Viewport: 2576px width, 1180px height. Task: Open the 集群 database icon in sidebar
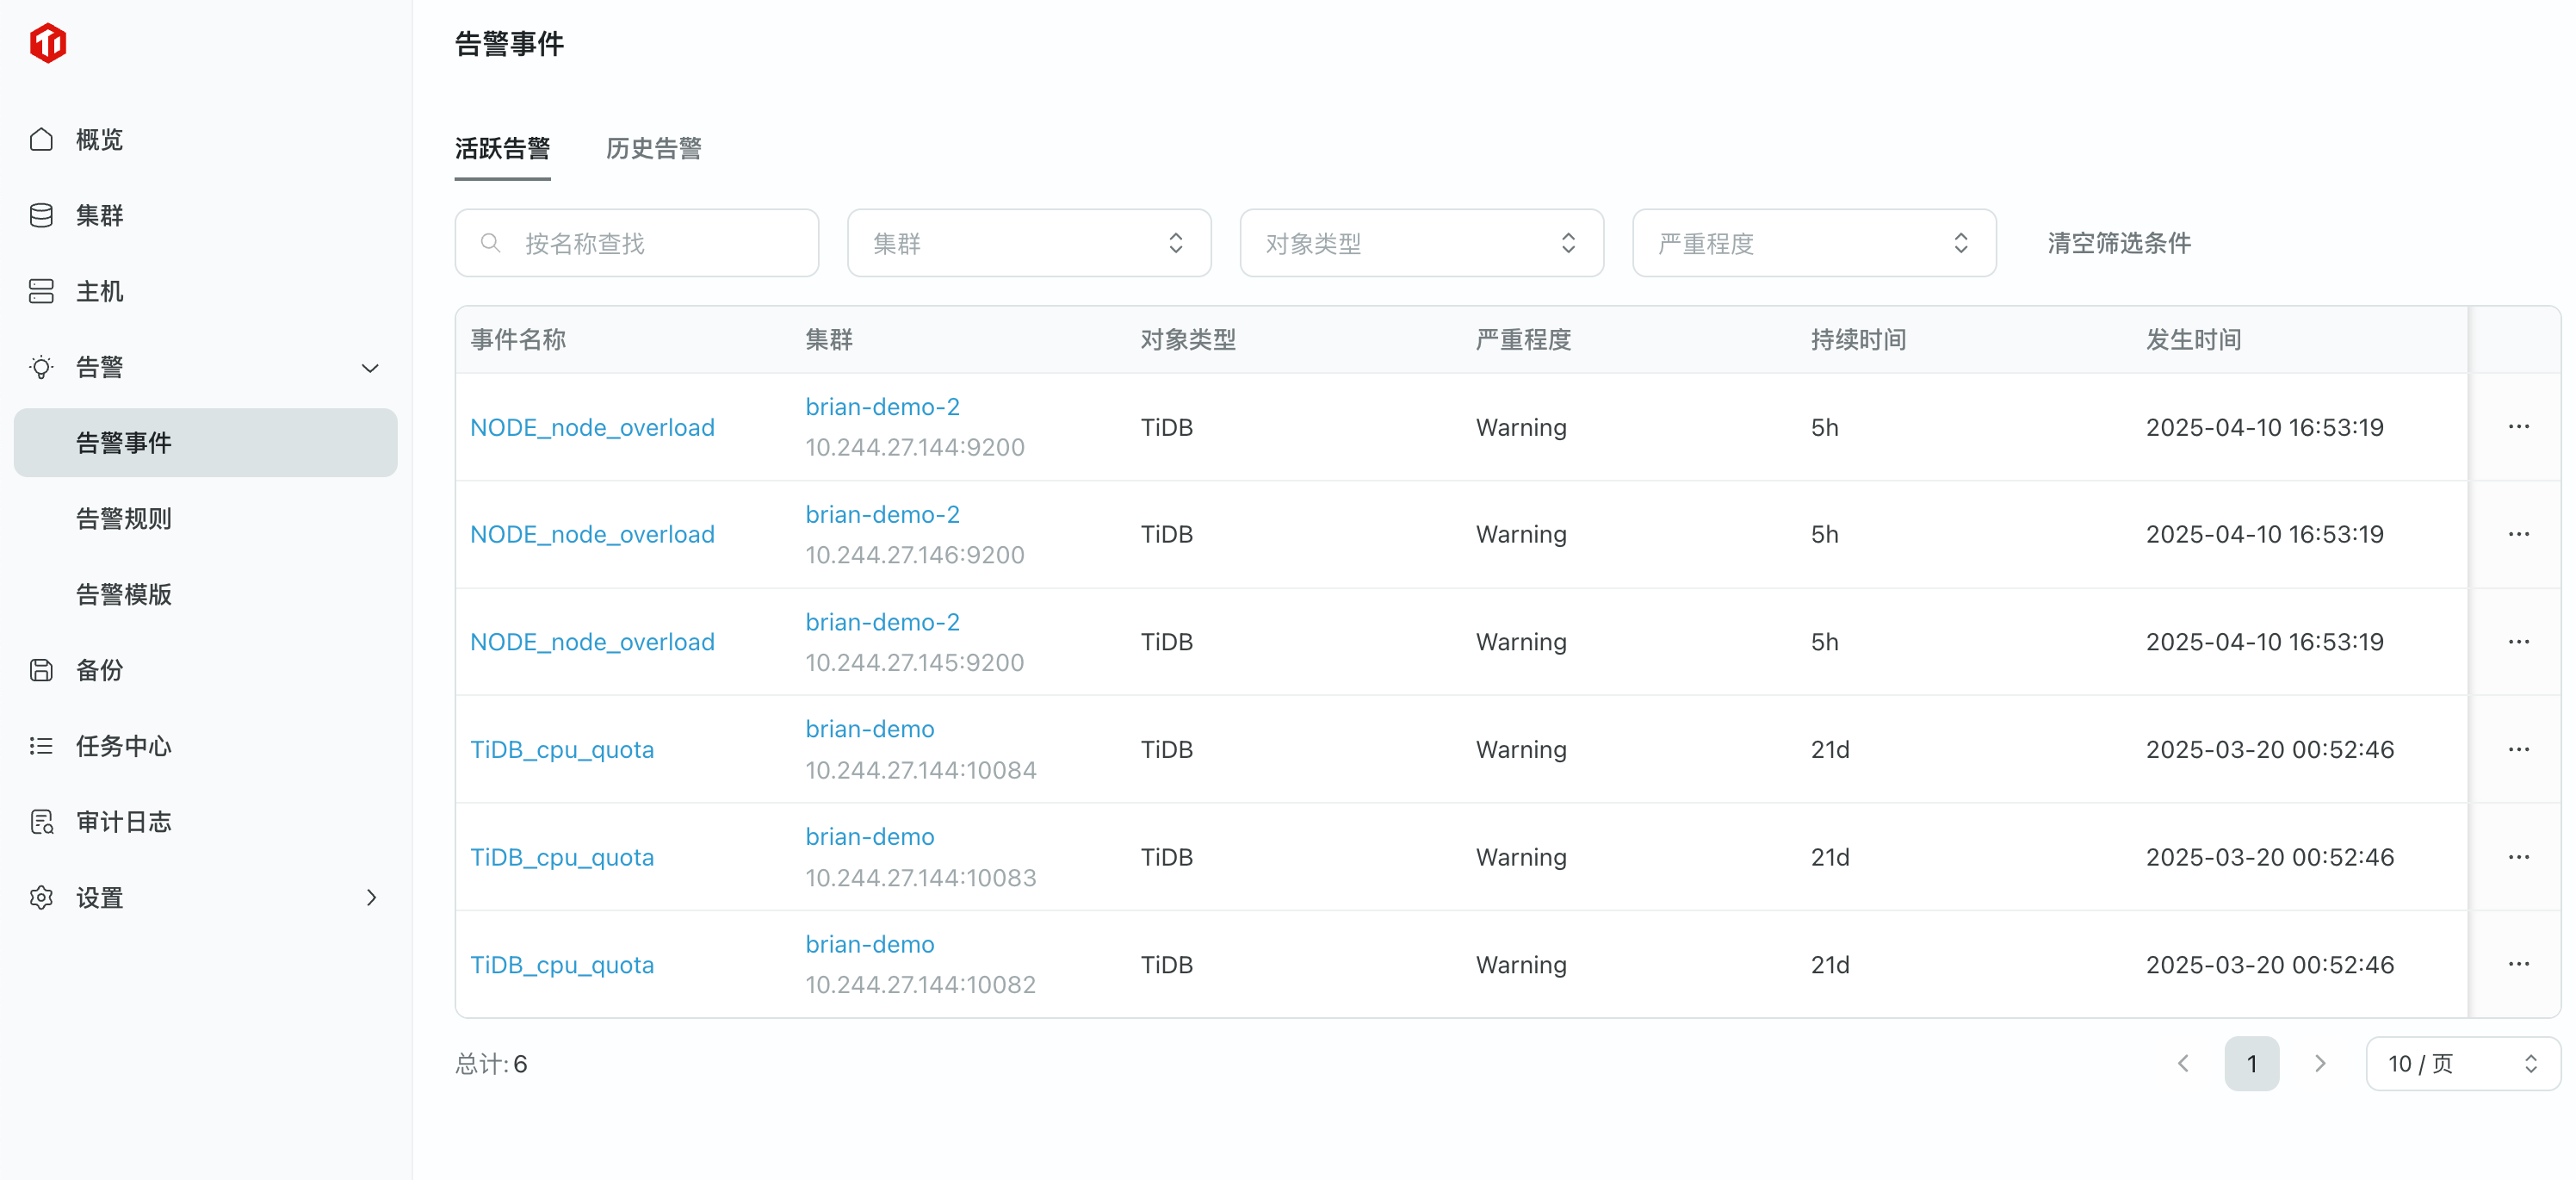pos(41,215)
